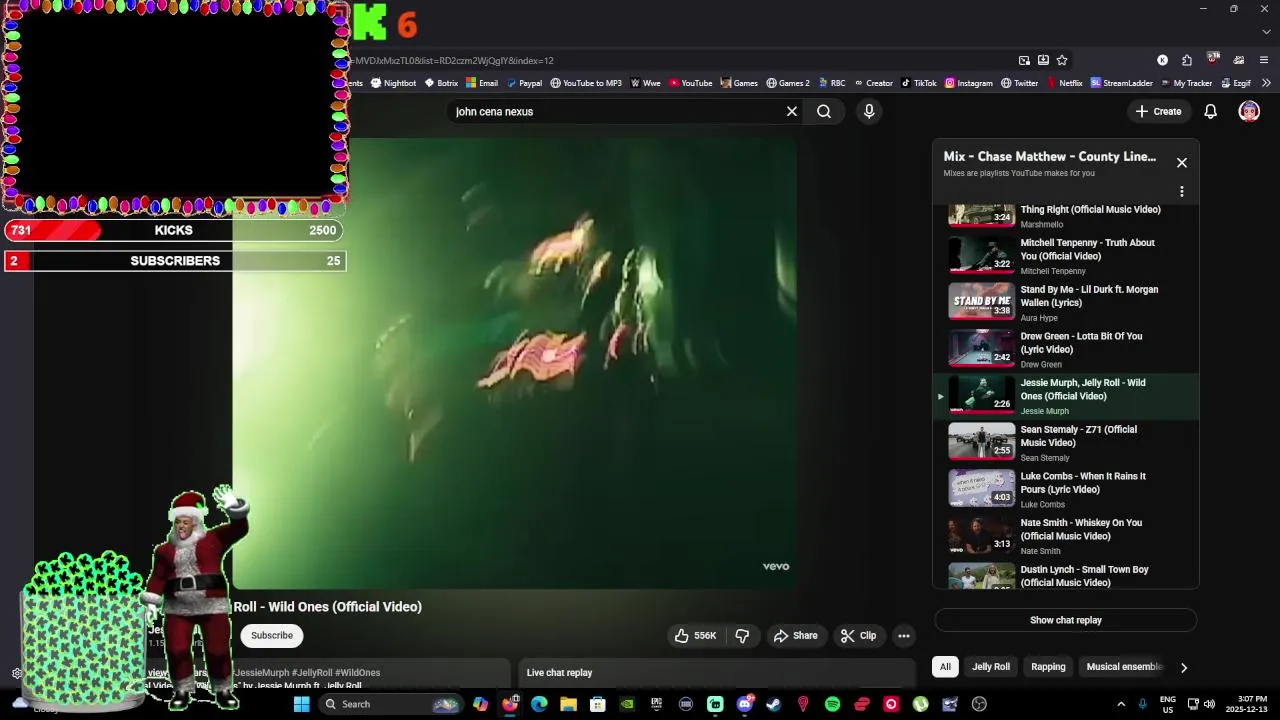Show more bookmarks chevron

pyautogui.click(x=1266, y=83)
